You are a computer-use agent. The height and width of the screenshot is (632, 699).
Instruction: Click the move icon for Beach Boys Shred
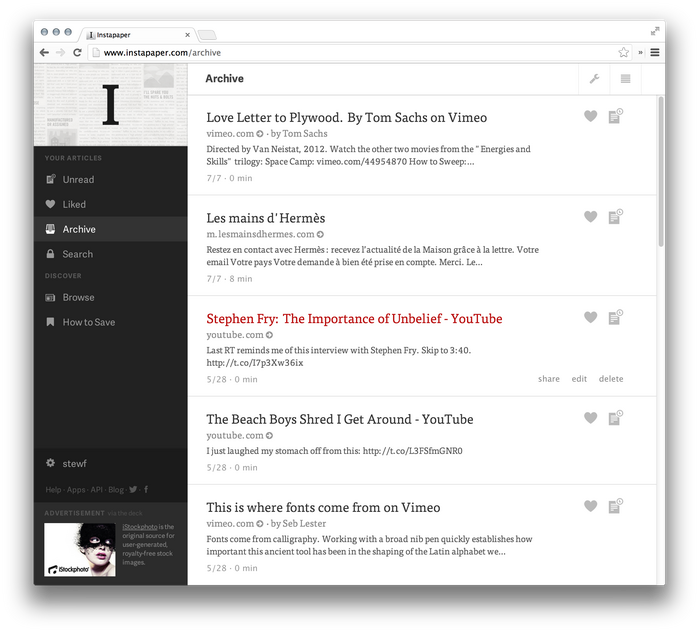pos(616,418)
